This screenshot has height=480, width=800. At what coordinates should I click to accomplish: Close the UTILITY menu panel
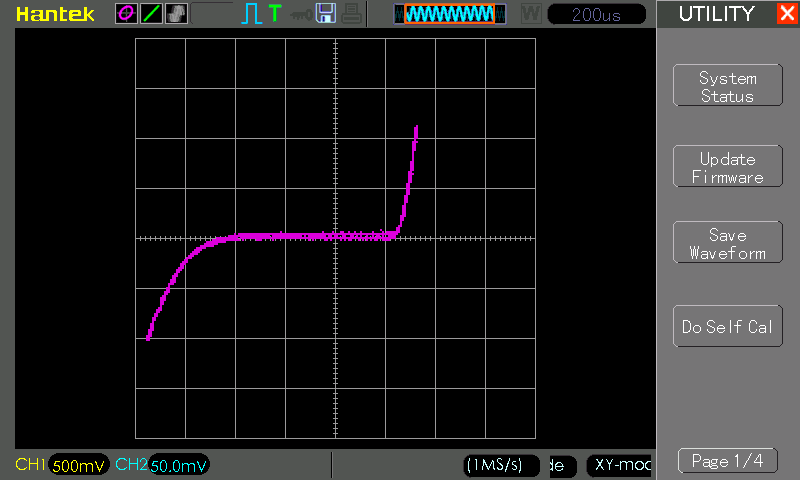pyautogui.click(x=787, y=13)
